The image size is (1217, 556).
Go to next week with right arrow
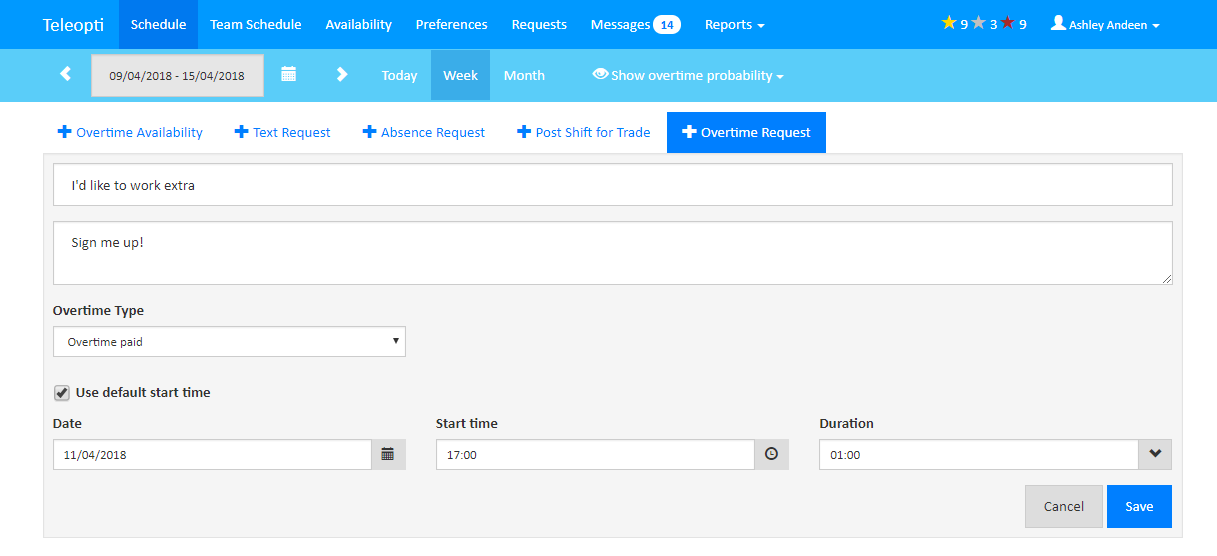(342, 75)
